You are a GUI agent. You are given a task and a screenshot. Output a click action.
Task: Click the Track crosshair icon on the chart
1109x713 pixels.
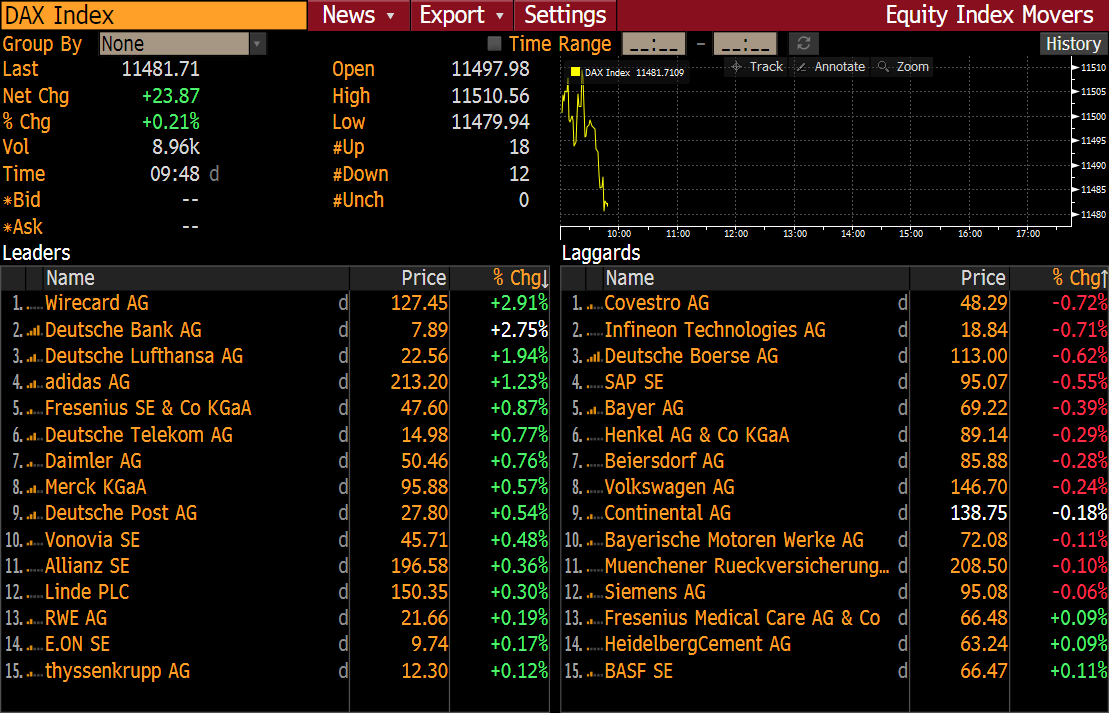(736, 66)
